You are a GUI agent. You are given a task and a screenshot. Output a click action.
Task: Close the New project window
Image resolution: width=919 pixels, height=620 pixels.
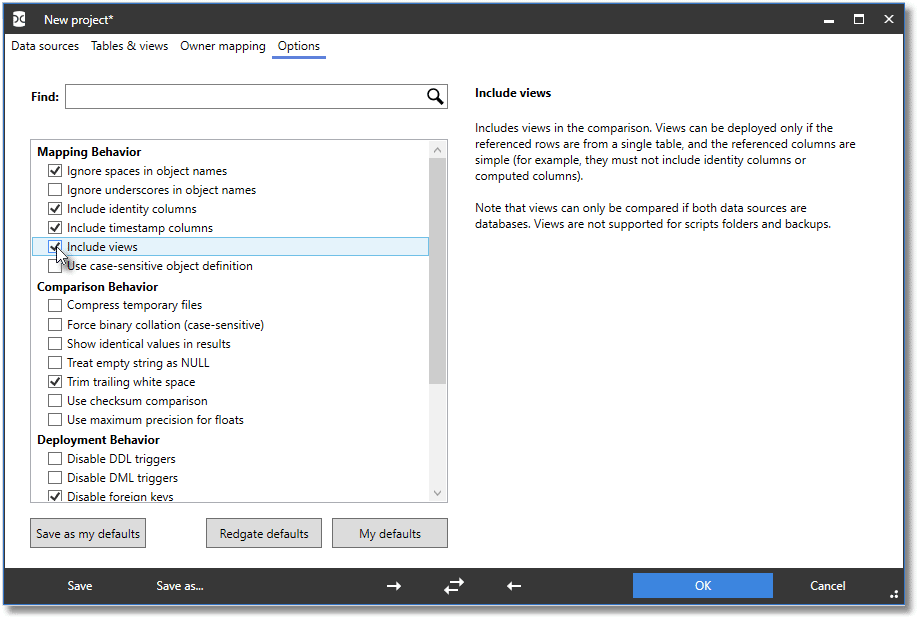[889, 19]
